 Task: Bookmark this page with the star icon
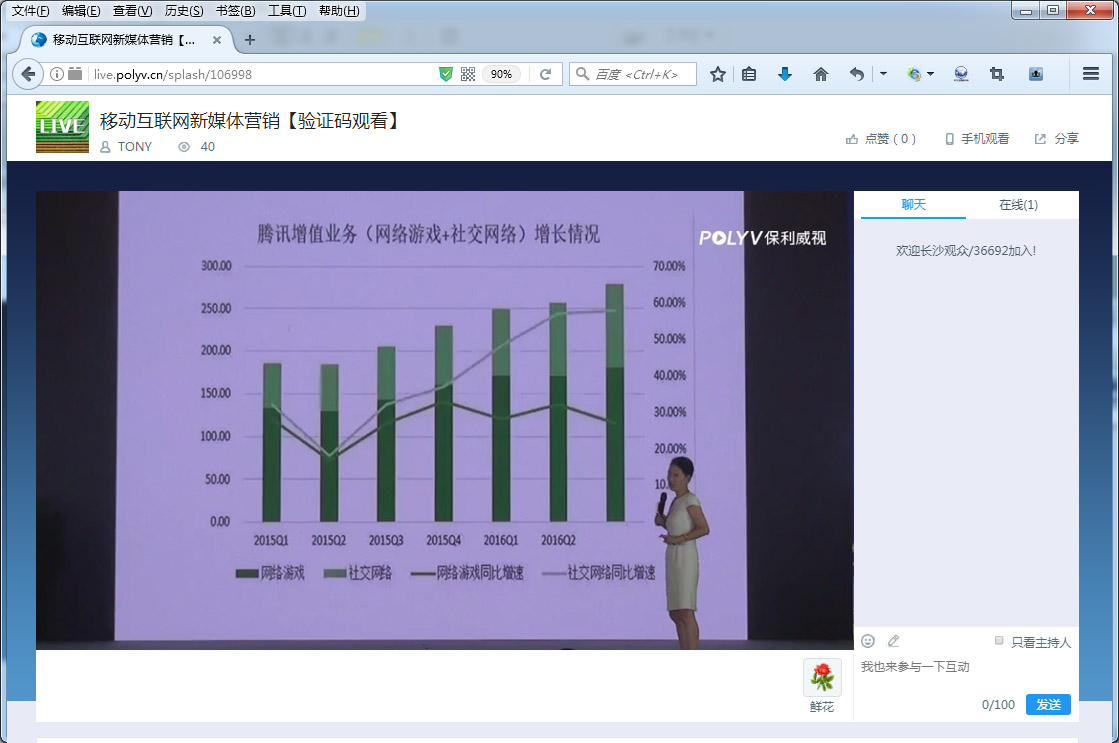[x=717, y=73]
